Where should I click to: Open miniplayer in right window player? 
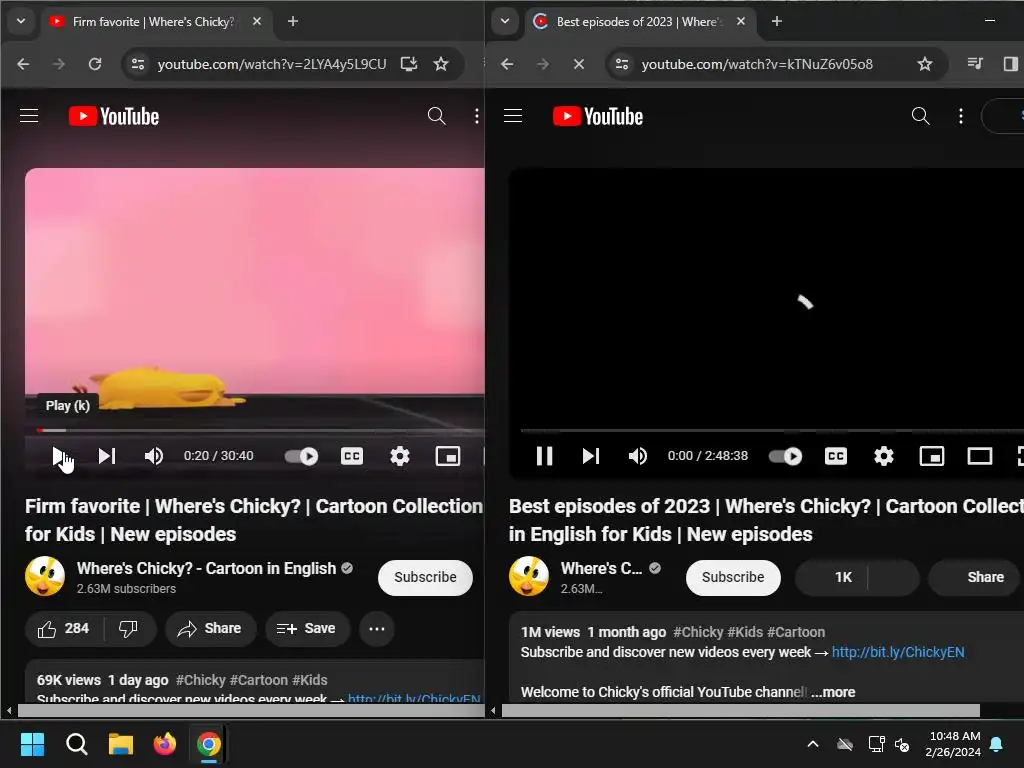coord(932,456)
